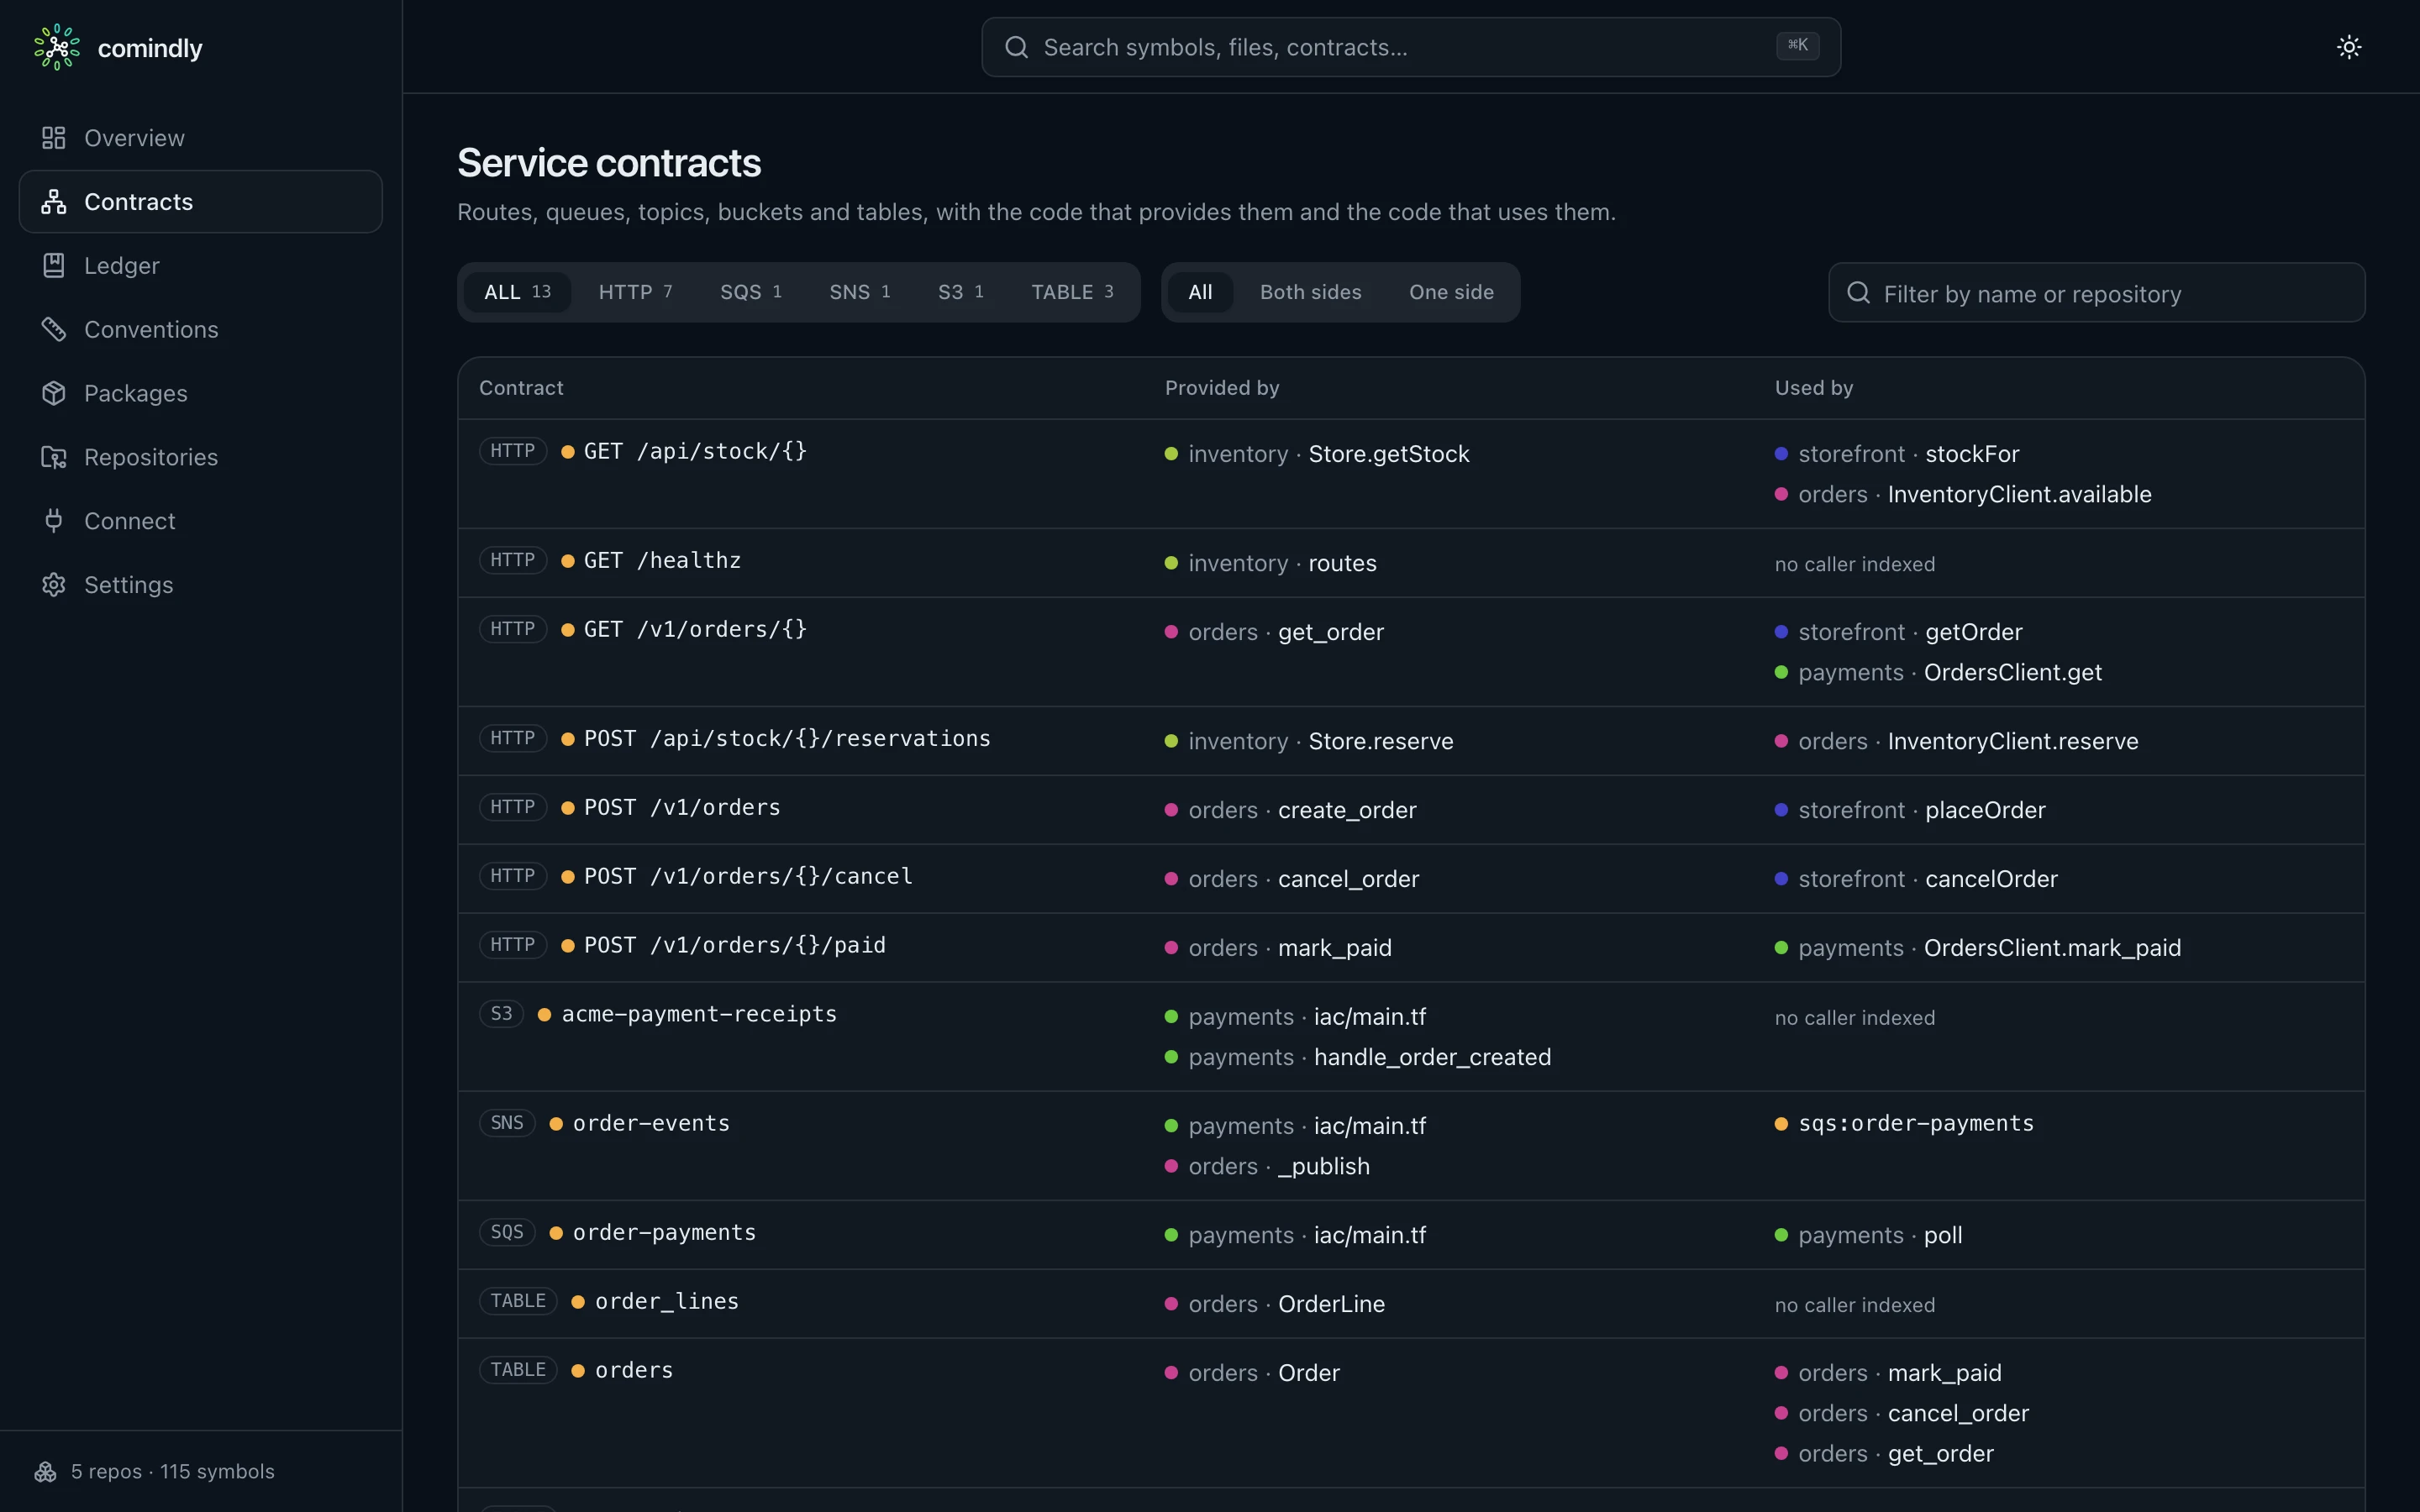The height and width of the screenshot is (1512, 2420).
Task: Focus the Search symbols, files, contracts field
Action: pos(1410,47)
